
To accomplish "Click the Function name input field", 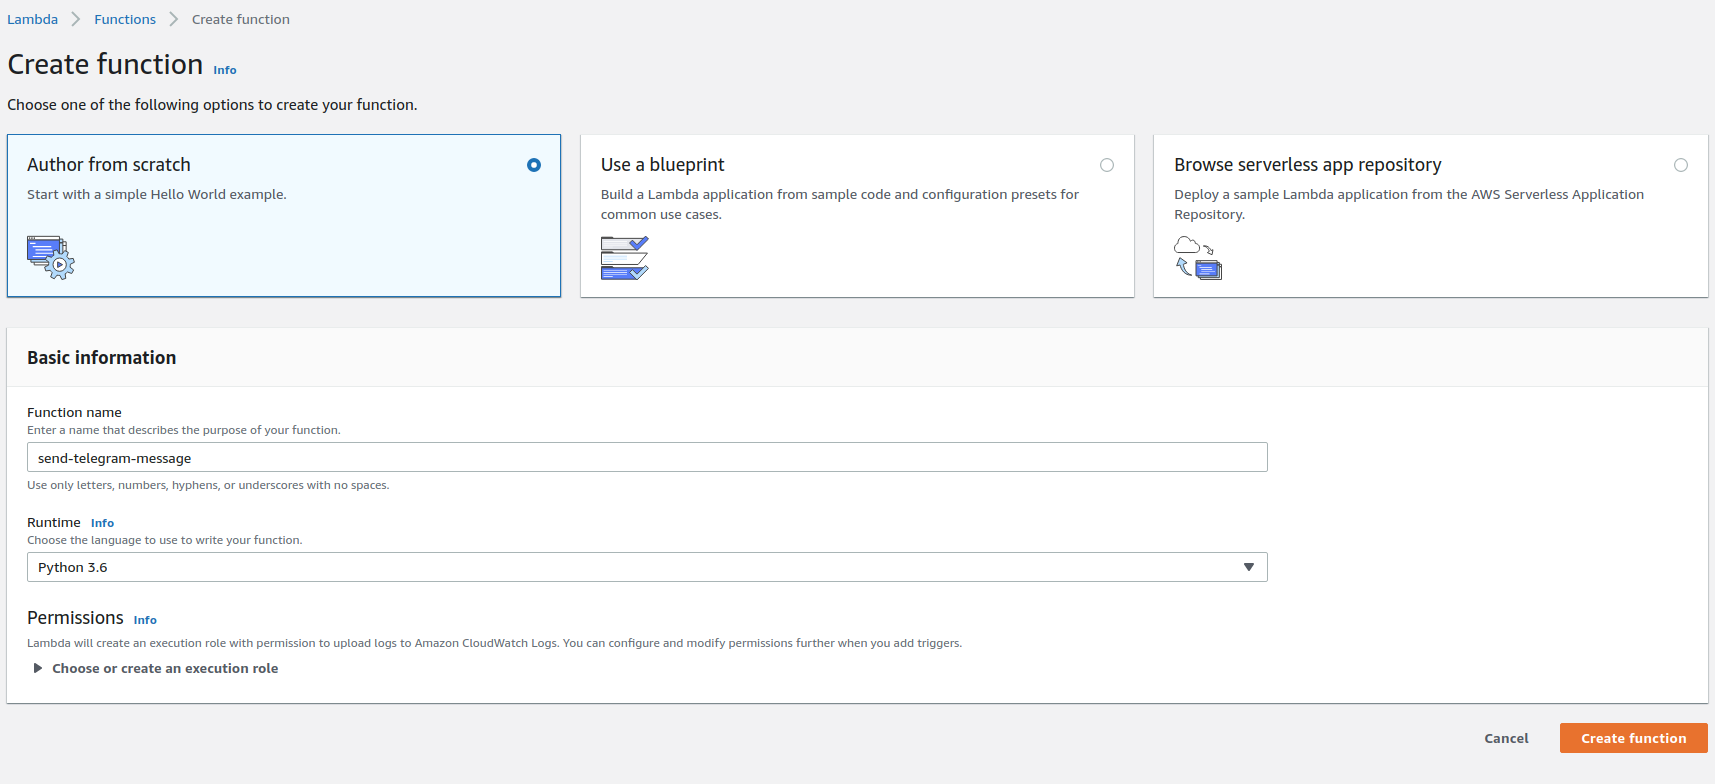I will [x=646, y=458].
